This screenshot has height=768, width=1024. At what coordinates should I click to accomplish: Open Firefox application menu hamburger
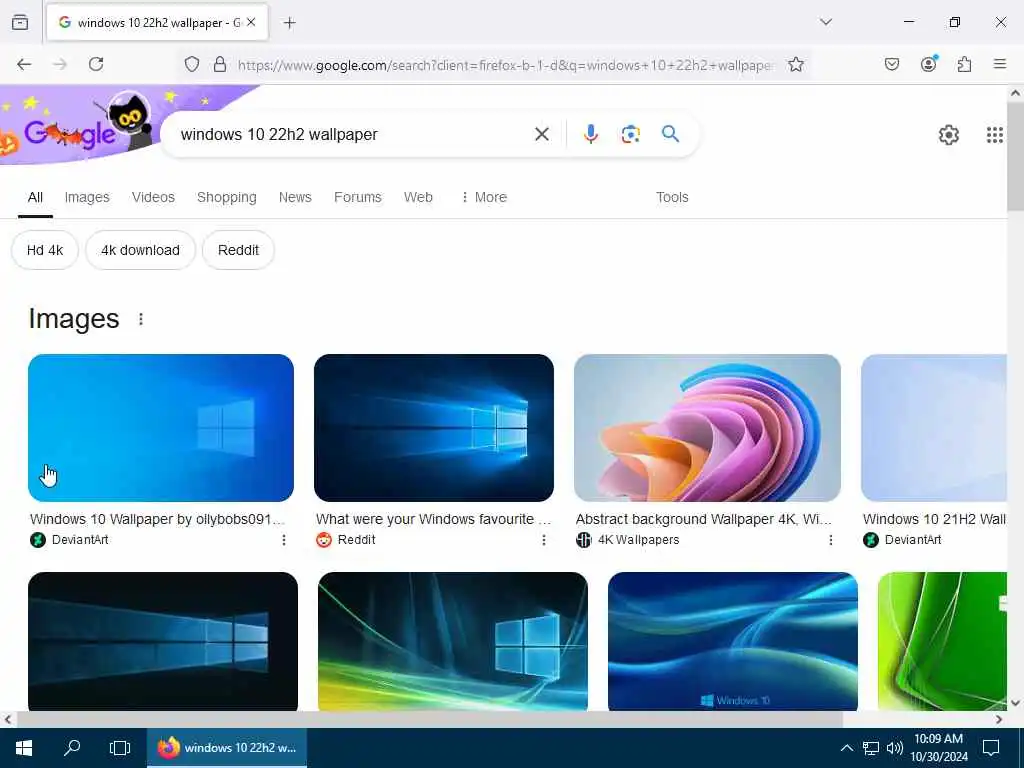coord(1000,64)
